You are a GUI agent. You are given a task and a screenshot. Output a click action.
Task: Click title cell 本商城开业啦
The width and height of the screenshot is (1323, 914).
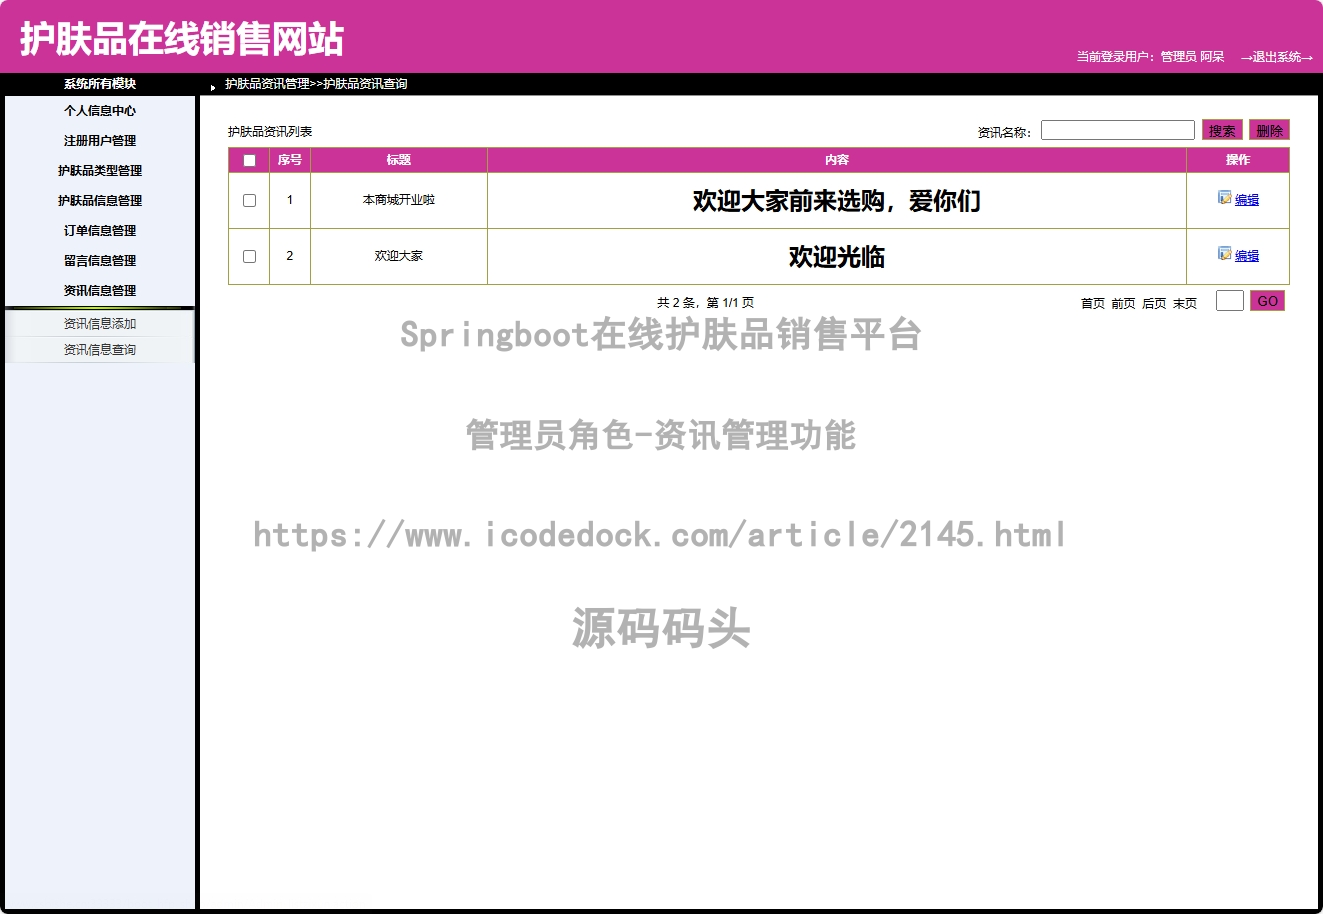coord(399,200)
